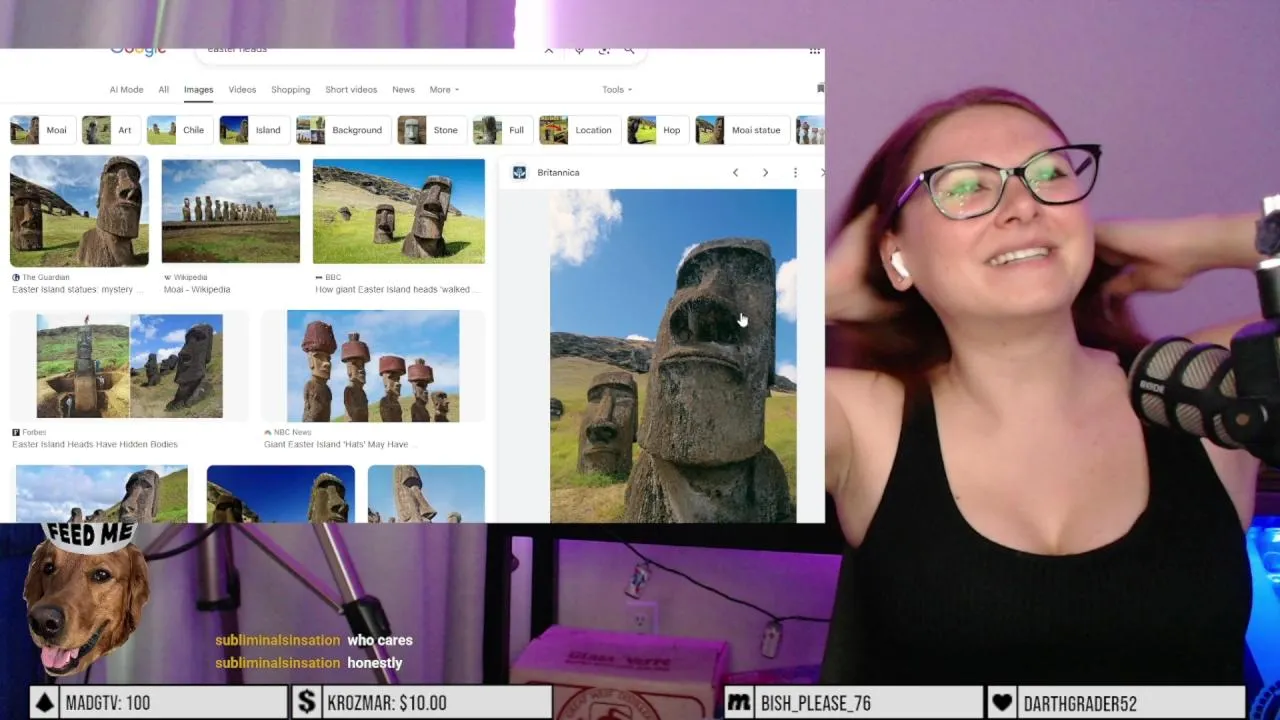Filter images by Chile chip
The height and width of the screenshot is (720, 1280).
(x=178, y=130)
